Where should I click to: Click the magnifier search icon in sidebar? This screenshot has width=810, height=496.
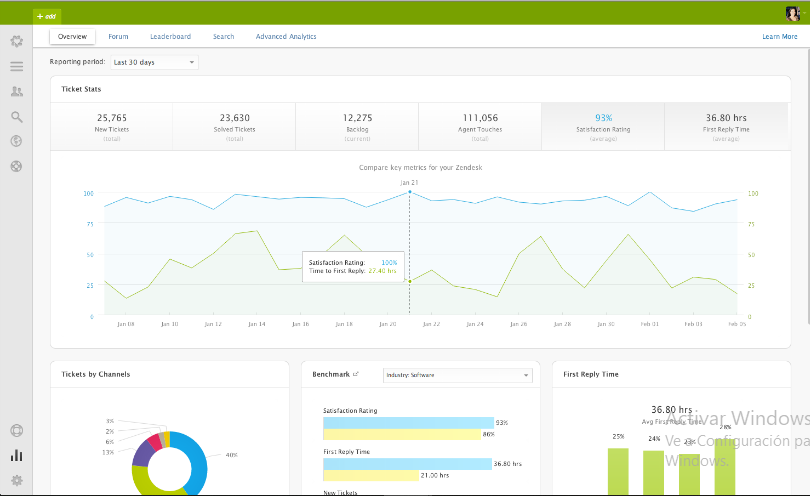(x=16, y=116)
